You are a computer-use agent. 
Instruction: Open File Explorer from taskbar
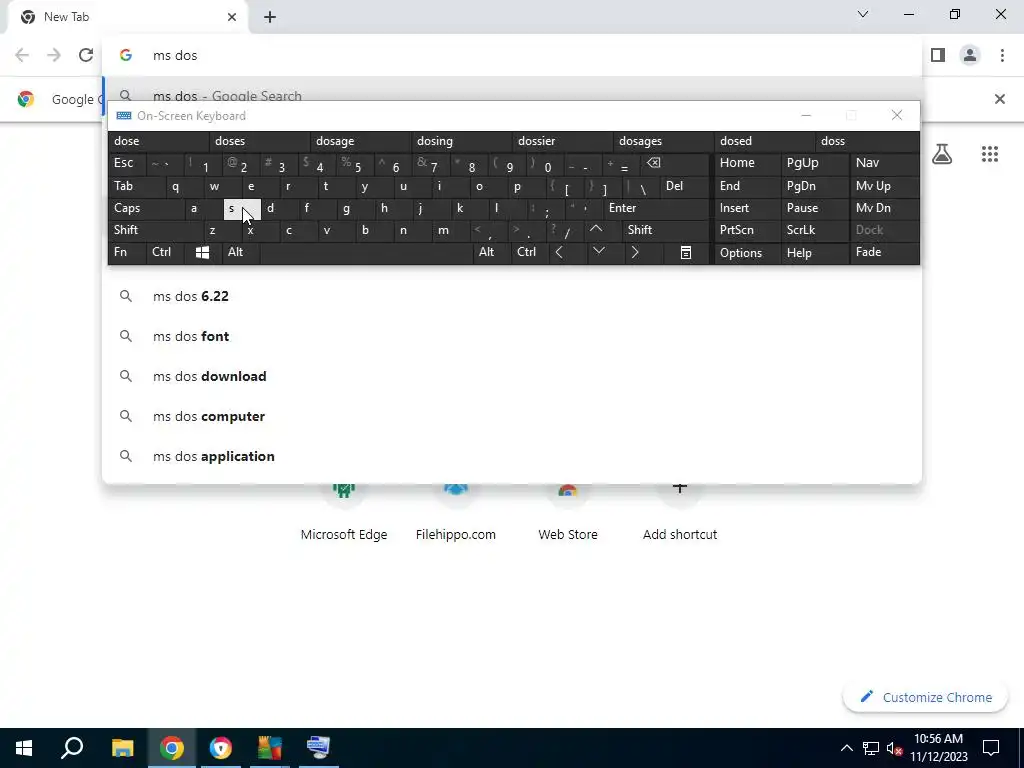(122, 748)
